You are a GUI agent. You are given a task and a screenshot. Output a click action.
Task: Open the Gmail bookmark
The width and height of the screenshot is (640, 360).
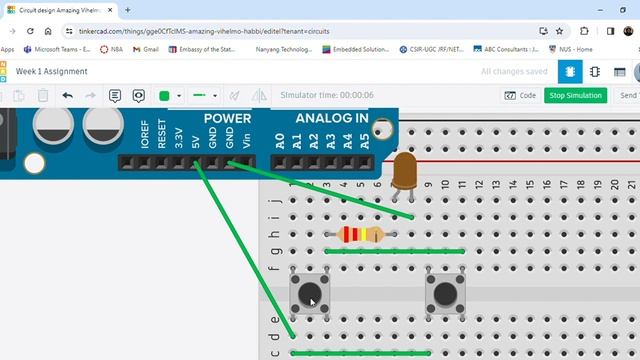[x=146, y=49]
